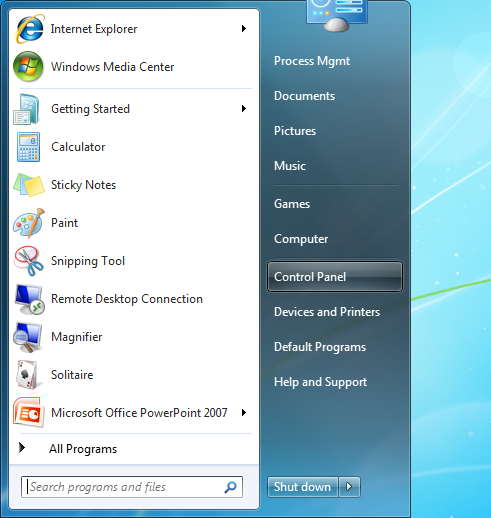491x518 pixels.
Task: Click the Search programs and files box
Action: tap(132, 487)
